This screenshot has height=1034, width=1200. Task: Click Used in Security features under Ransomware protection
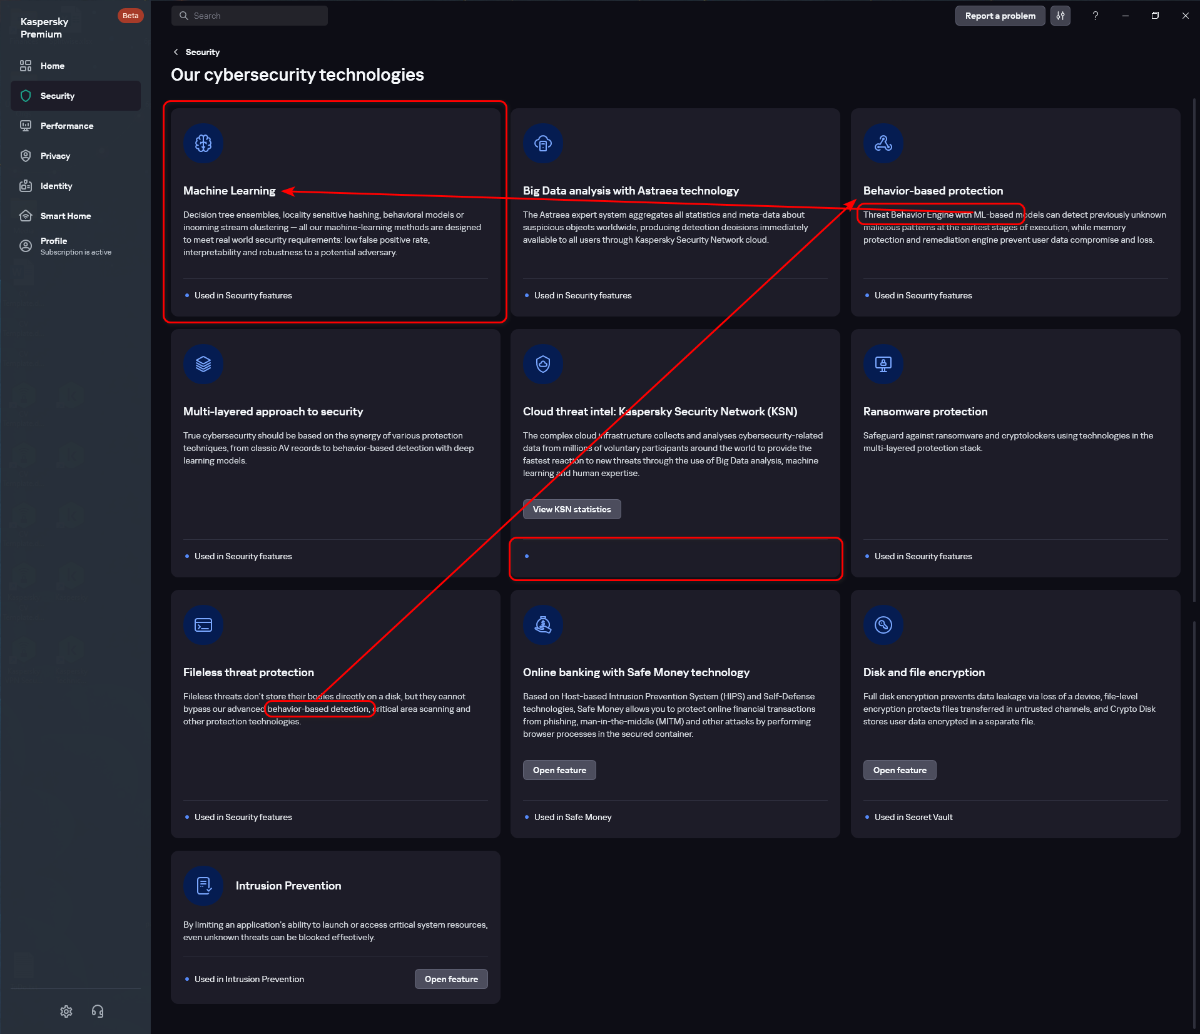[x=923, y=556]
